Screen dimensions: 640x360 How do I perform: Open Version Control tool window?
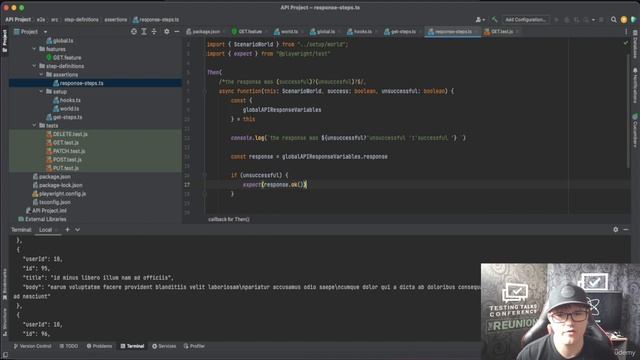32,346
